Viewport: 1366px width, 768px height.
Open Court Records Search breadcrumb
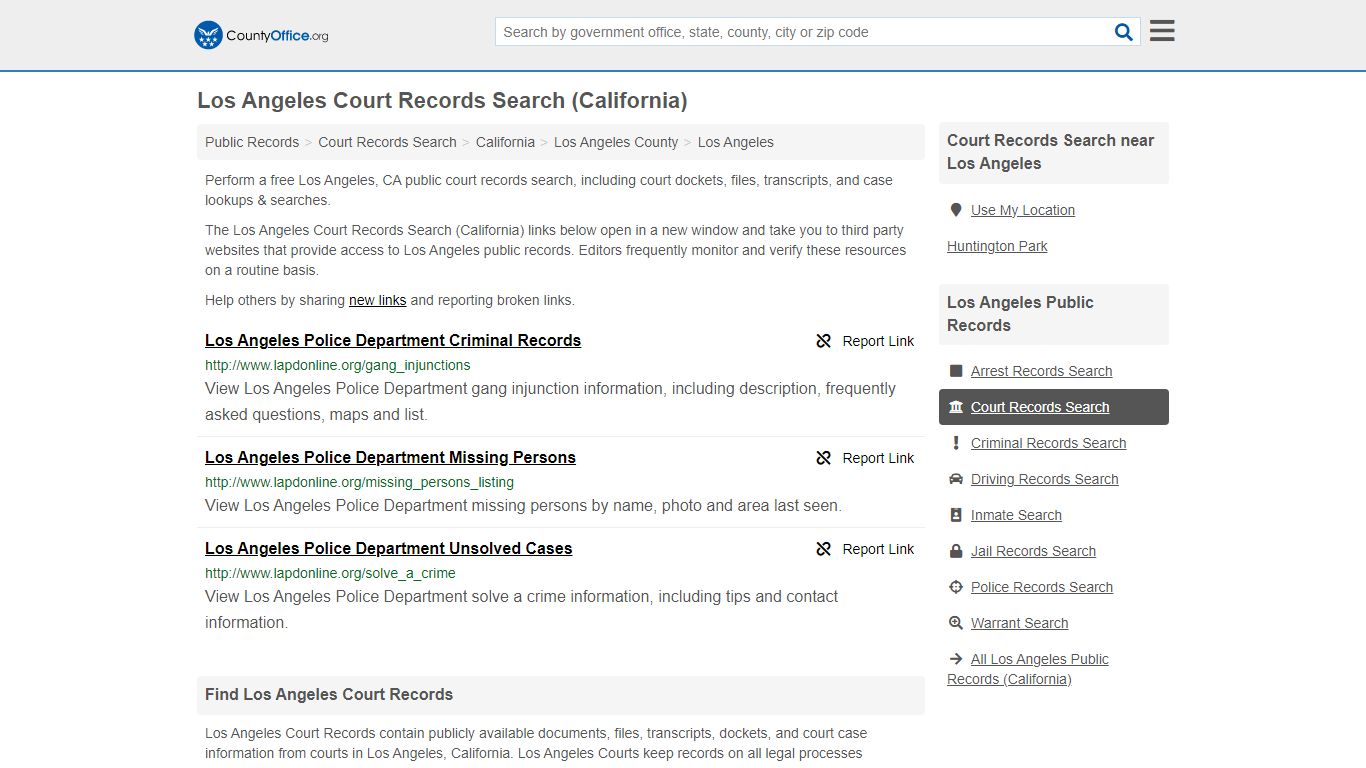[387, 142]
